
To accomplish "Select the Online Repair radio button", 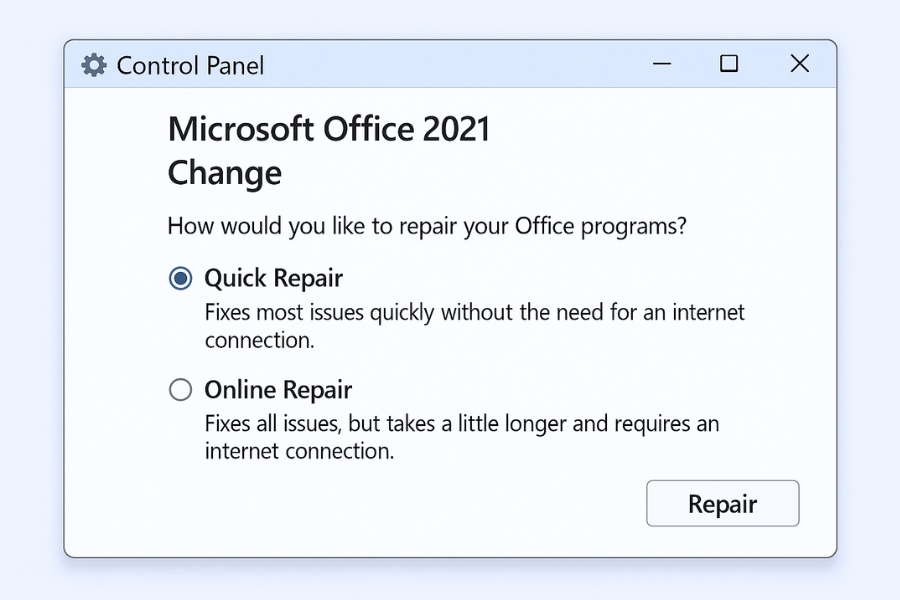I will [180, 390].
